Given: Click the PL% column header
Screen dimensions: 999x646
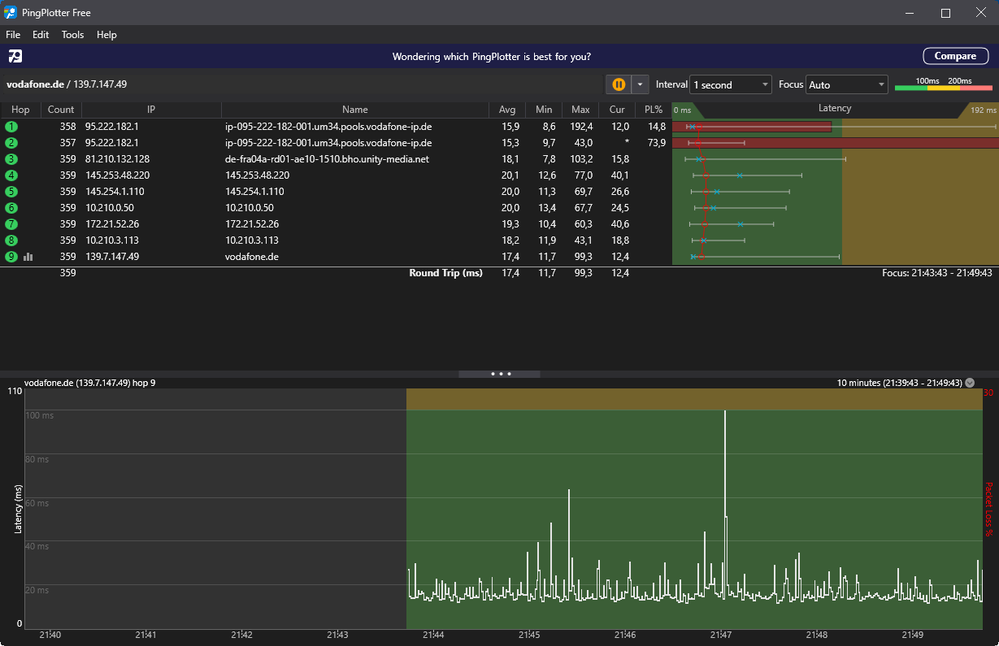Looking at the screenshot, I should [654, 109].
